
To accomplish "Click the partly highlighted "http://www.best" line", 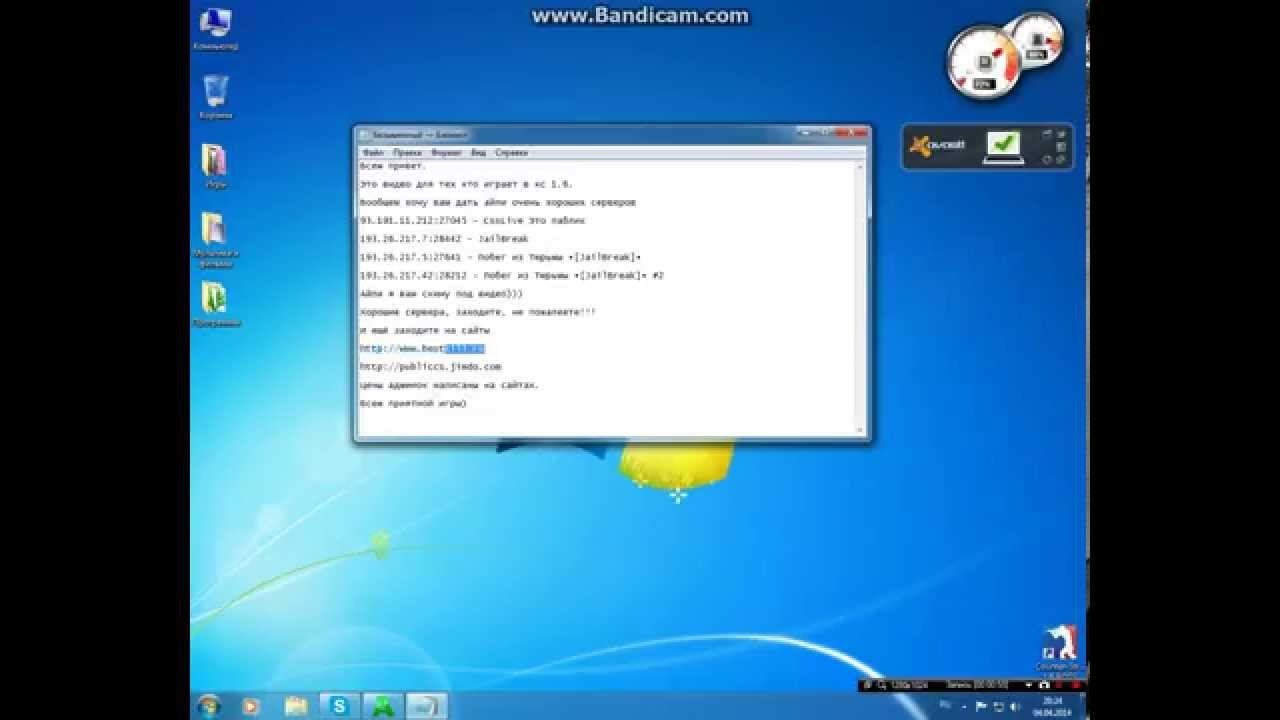I will click(422, 348).
